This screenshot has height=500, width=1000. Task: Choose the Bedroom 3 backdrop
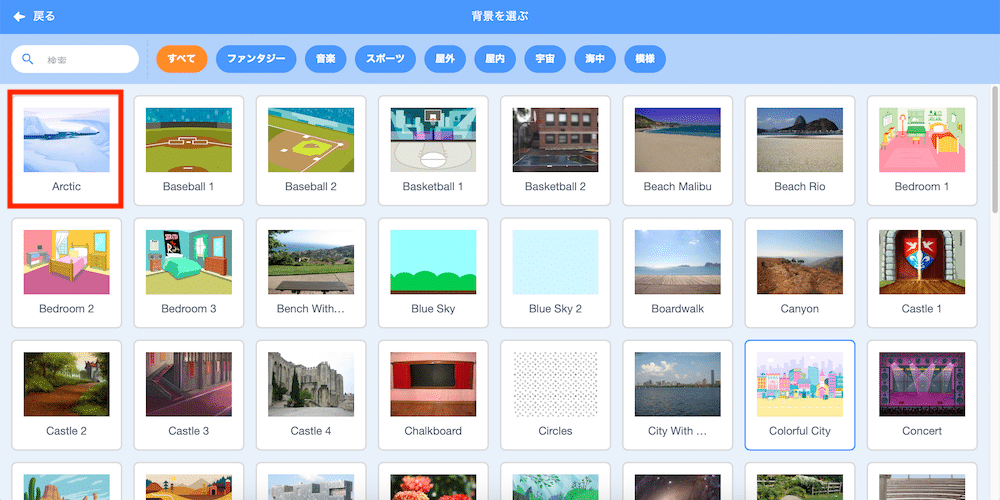[x=189, y=273]
